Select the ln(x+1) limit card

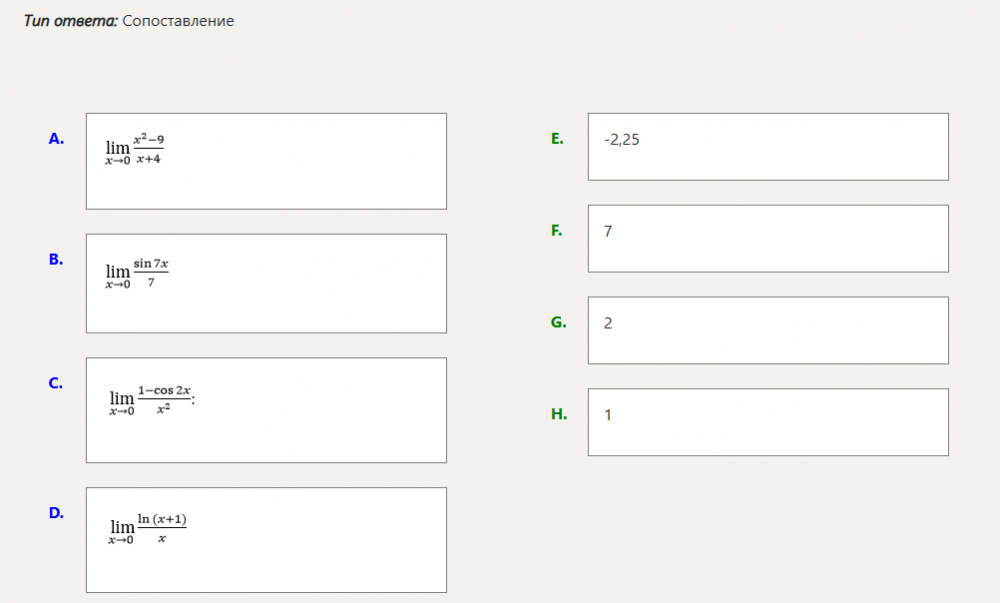pos(266,540)
